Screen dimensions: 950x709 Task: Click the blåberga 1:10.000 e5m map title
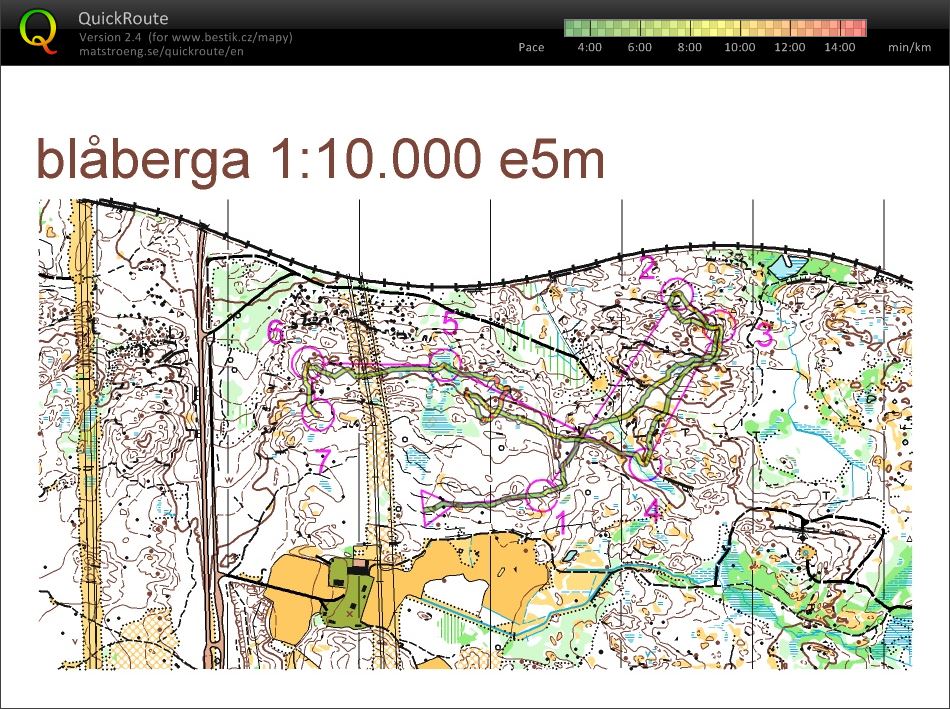click(x=321, y=160)
